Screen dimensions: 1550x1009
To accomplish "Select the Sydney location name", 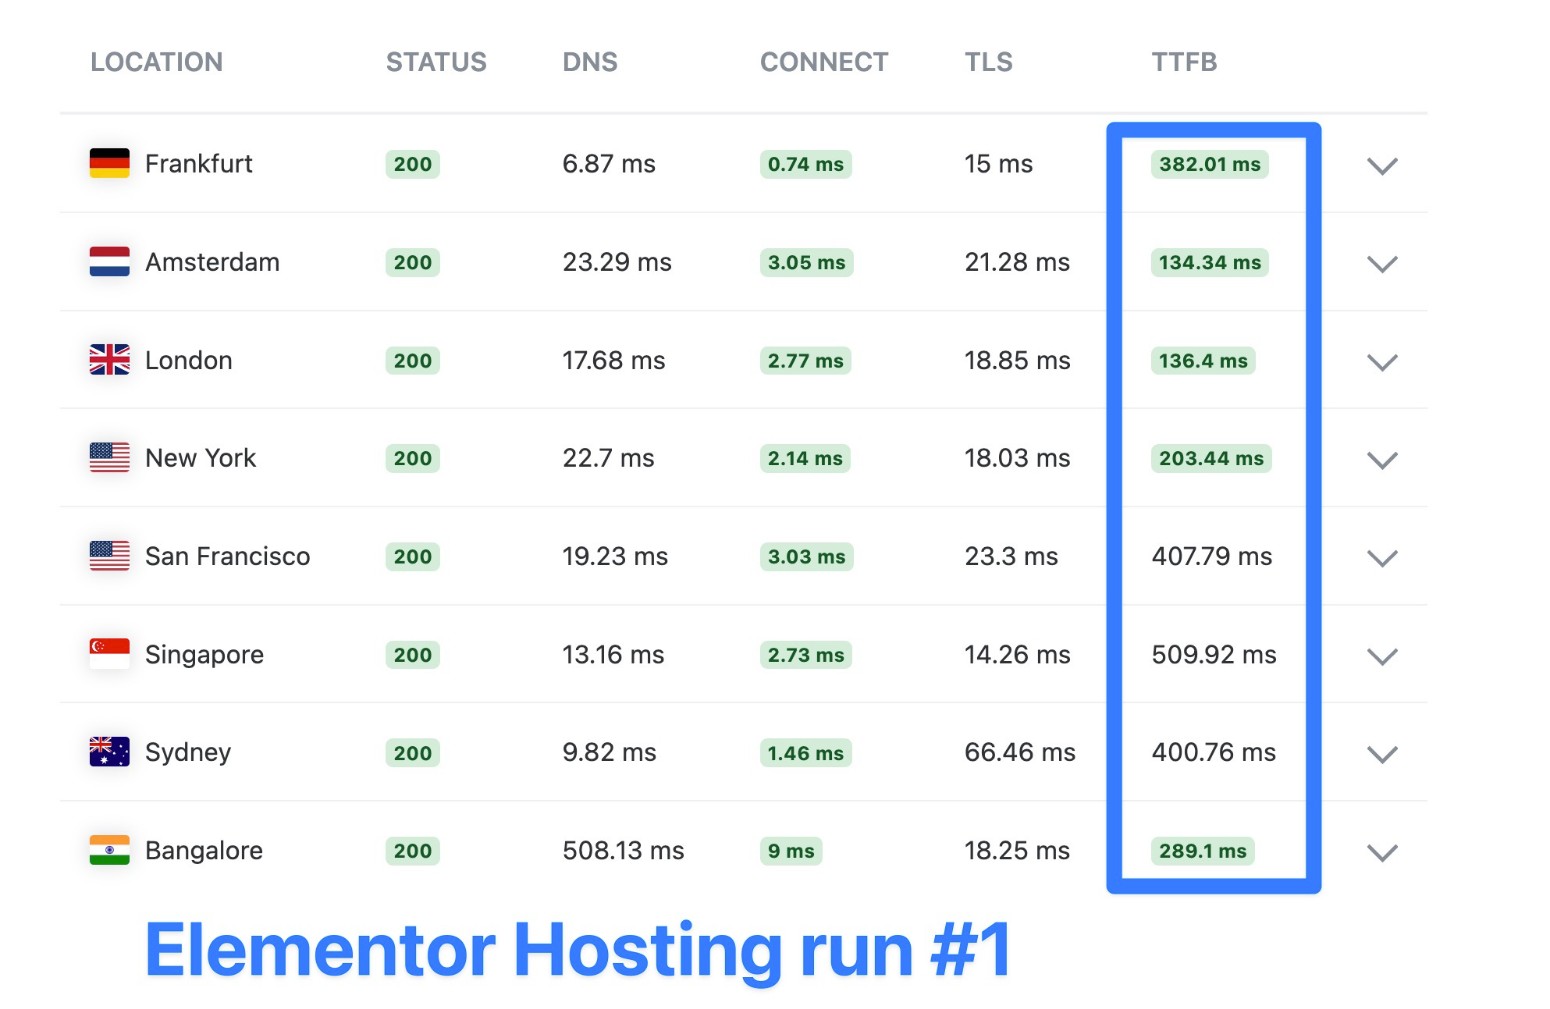I will [x=188, y=753].
